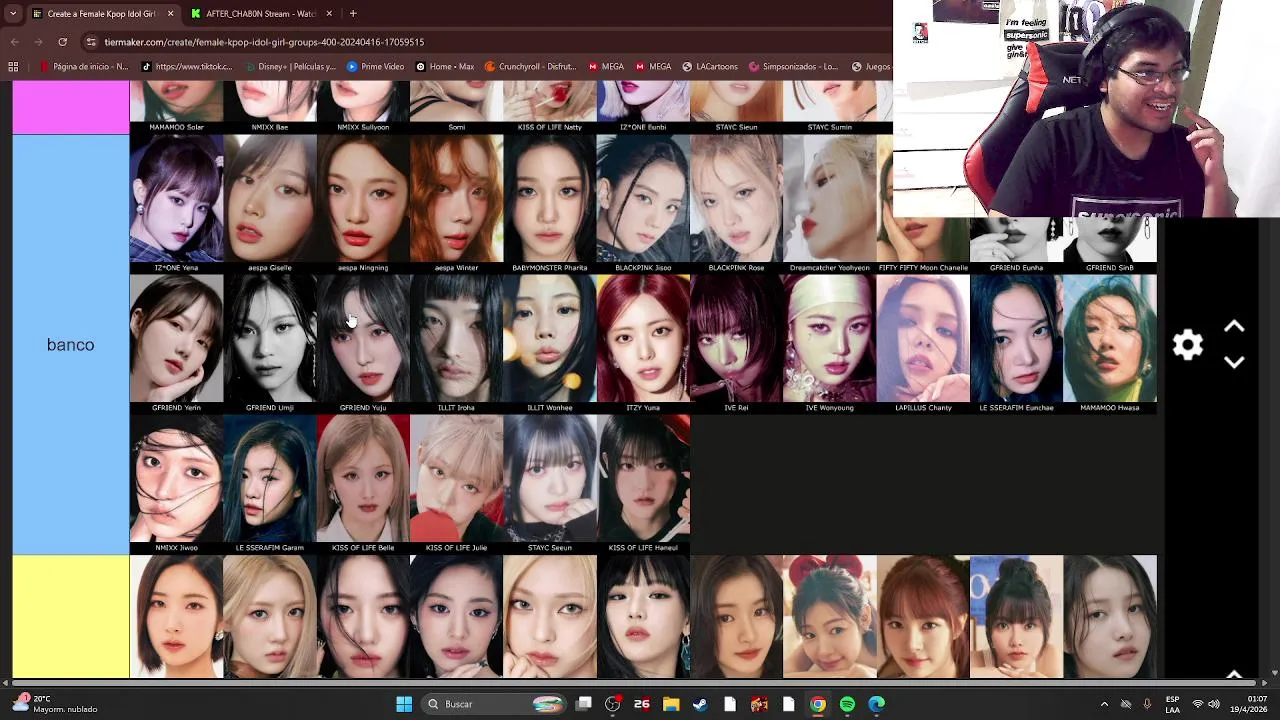Close the AFTER_CHA80N Stream tab
This screenshot has width=1280, height=720.
click(x=329, y=13)
